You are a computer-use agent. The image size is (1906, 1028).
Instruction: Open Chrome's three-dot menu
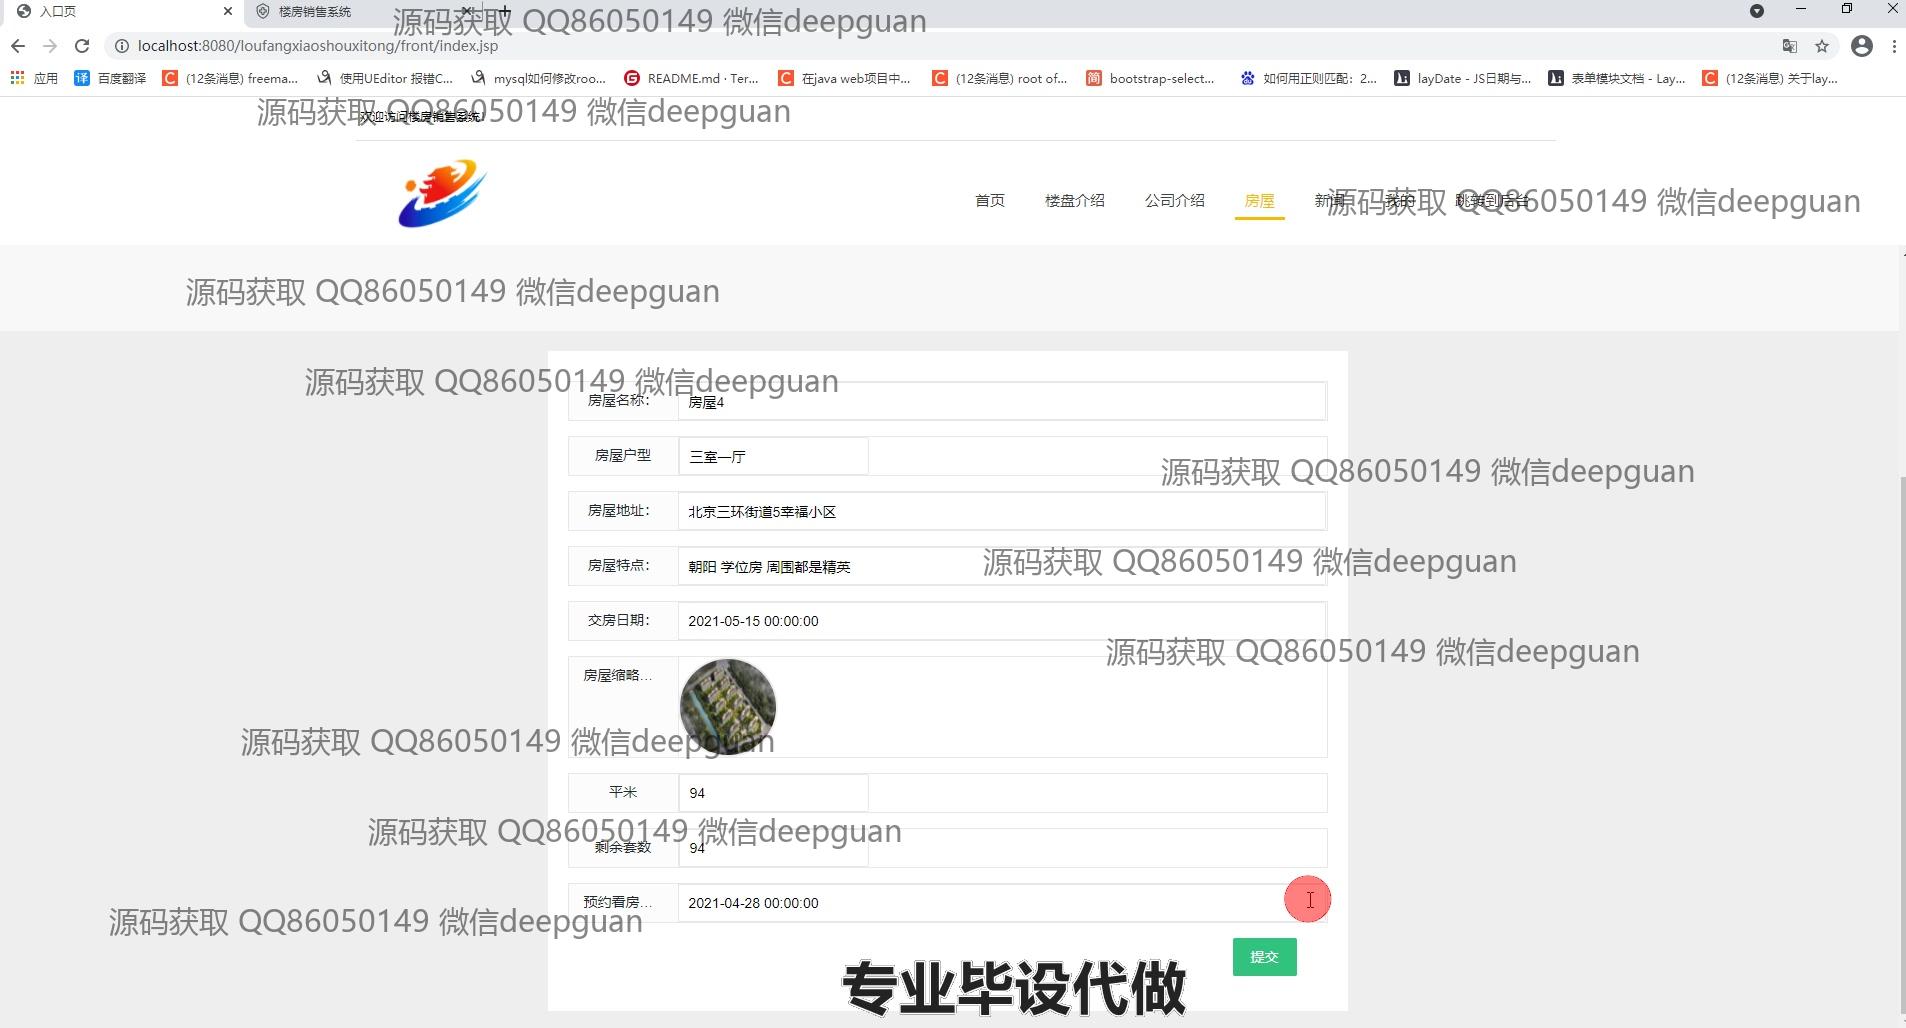tap(1894, 46)
